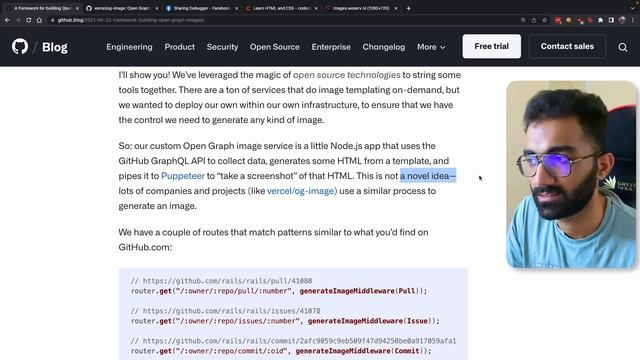Open a new tab with plus button
This screenshot has height=360, width=640.
click(409, 8)
